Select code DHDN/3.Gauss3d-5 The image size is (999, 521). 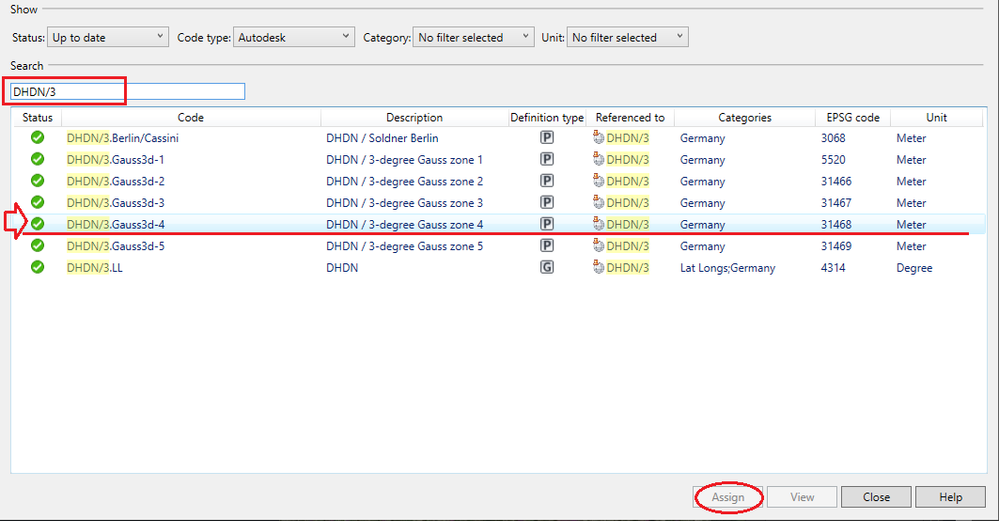pos(115,246)
